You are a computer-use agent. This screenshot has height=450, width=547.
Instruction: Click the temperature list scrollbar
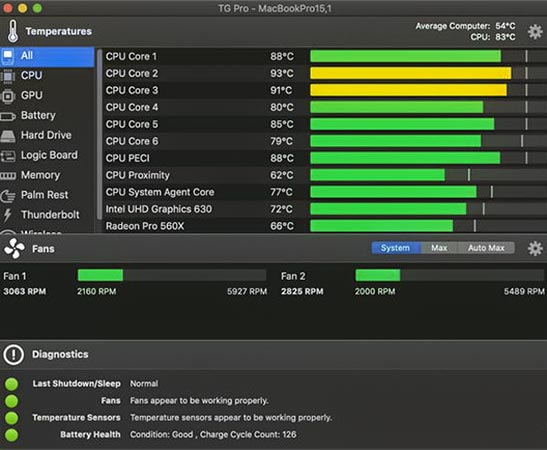[99, 134]
